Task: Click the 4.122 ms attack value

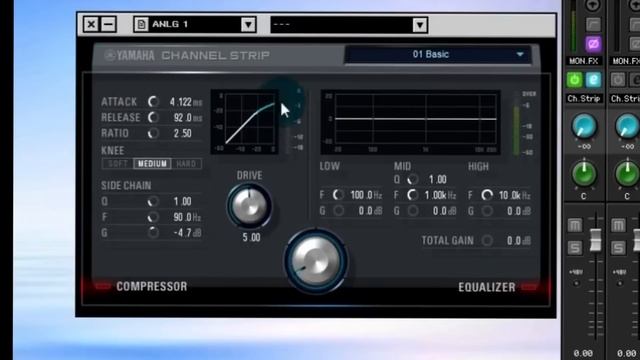Action: point(186,102)
